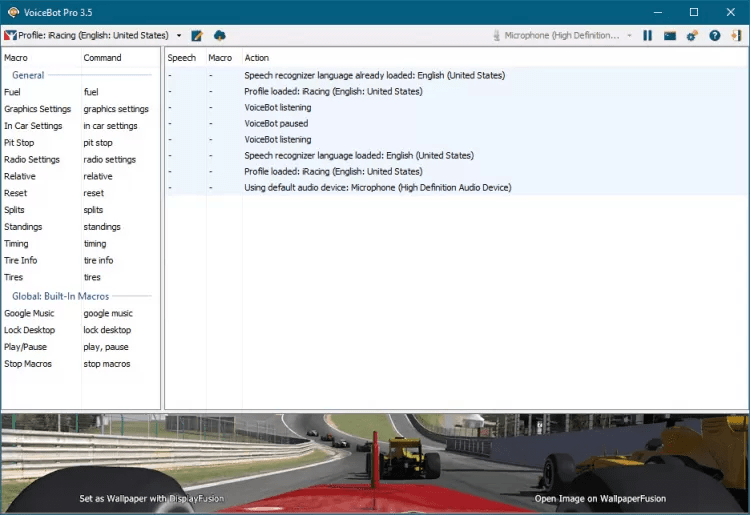Click Set as Wallpaper with DisplayFusion link

[151, 498]
